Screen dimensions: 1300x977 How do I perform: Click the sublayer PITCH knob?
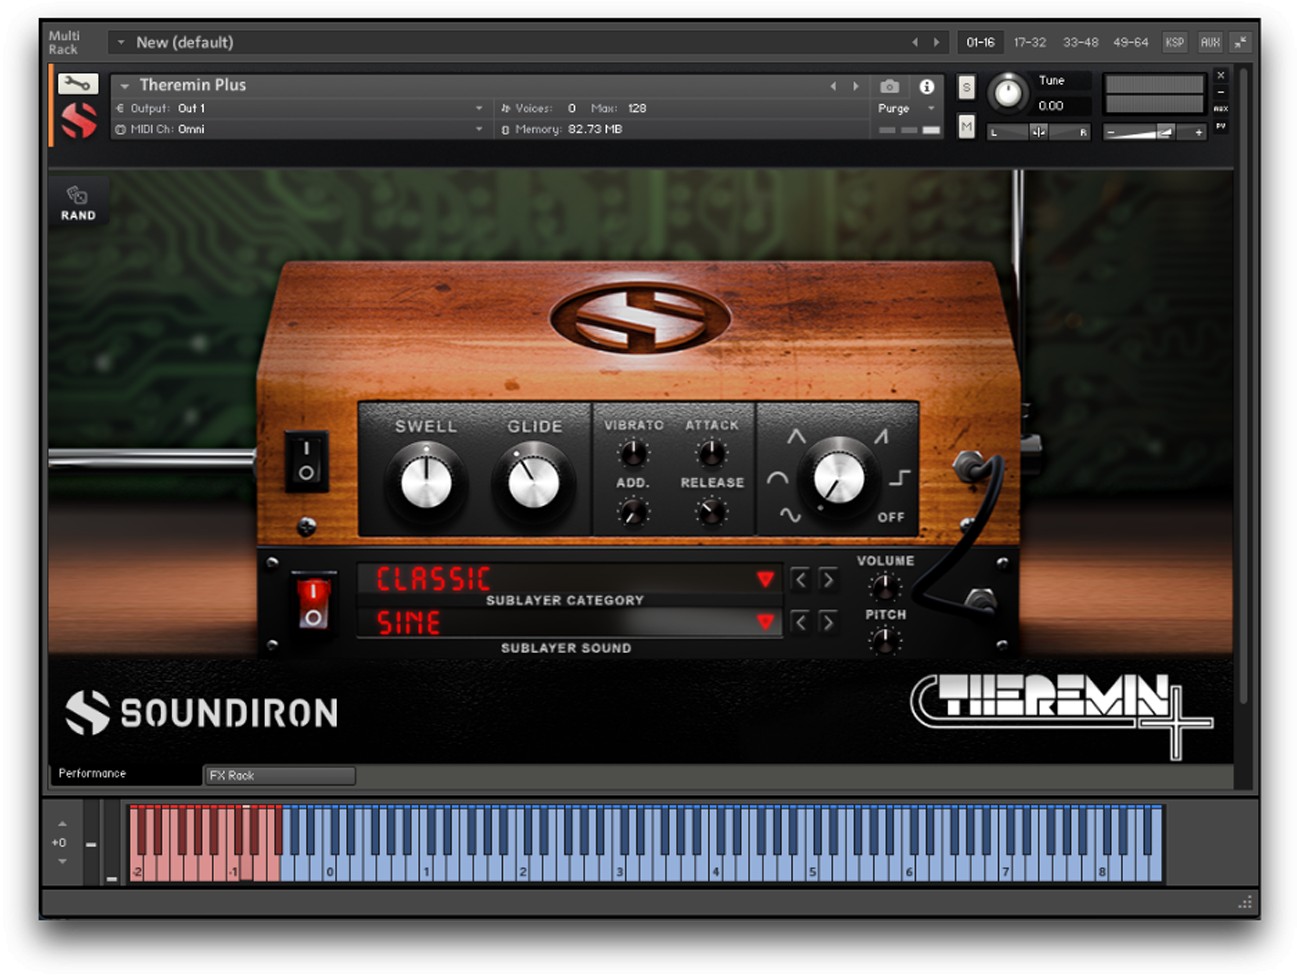point(884,641)
